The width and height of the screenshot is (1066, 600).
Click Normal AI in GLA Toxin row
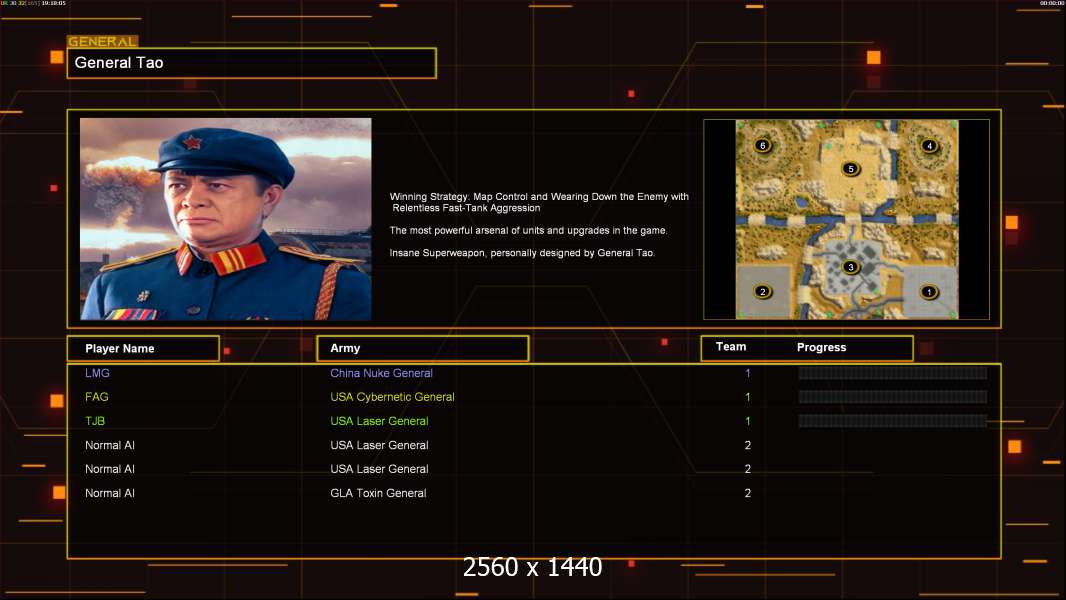(x=110, y=493)
